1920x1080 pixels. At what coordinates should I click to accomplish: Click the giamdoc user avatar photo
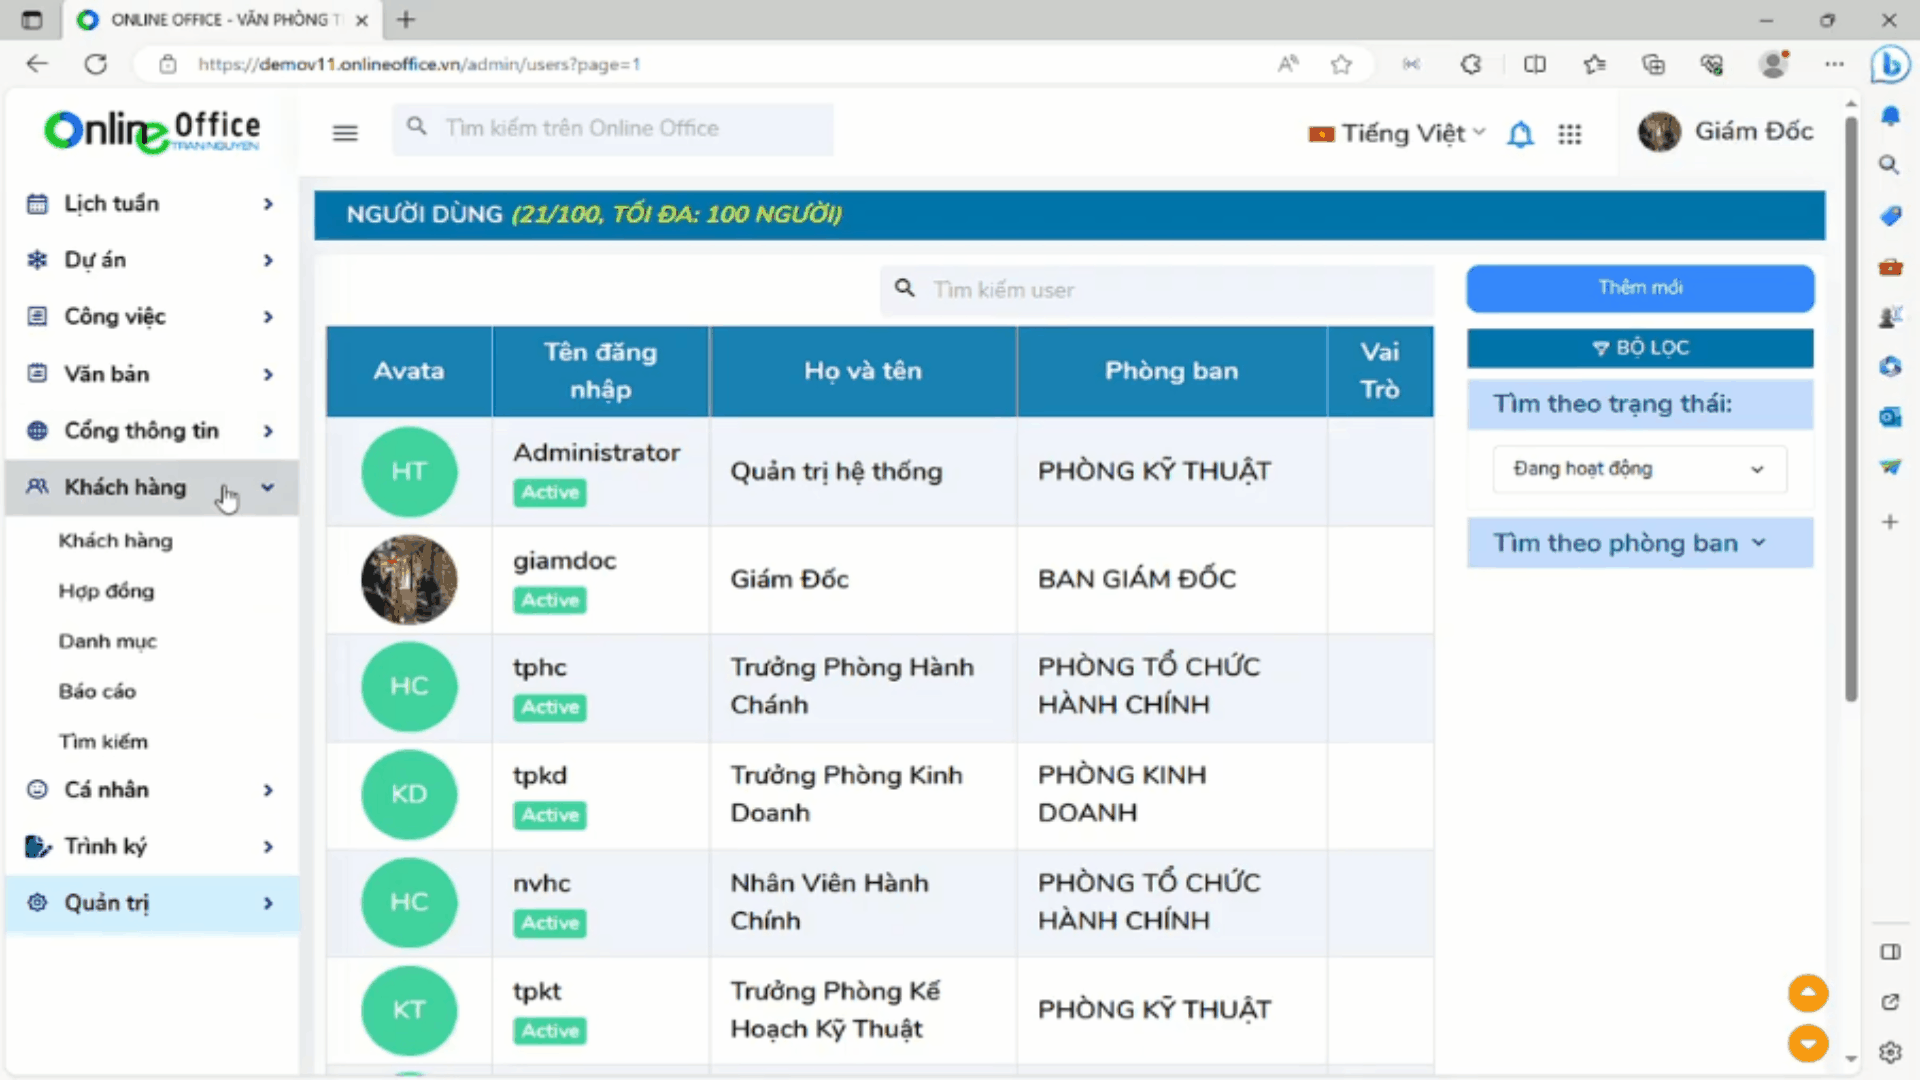coord(408,580)
